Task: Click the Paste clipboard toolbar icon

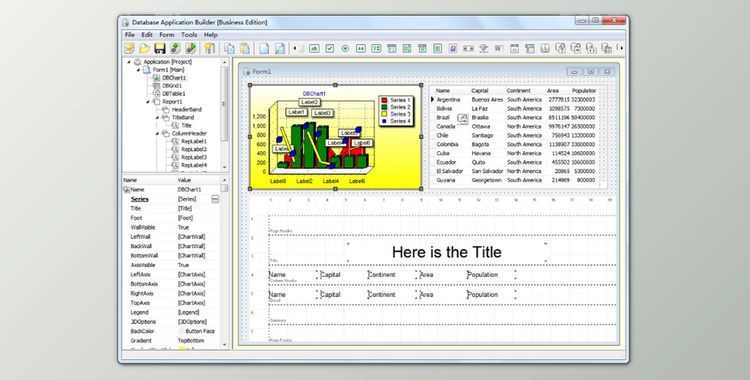Action: (245, 48)
